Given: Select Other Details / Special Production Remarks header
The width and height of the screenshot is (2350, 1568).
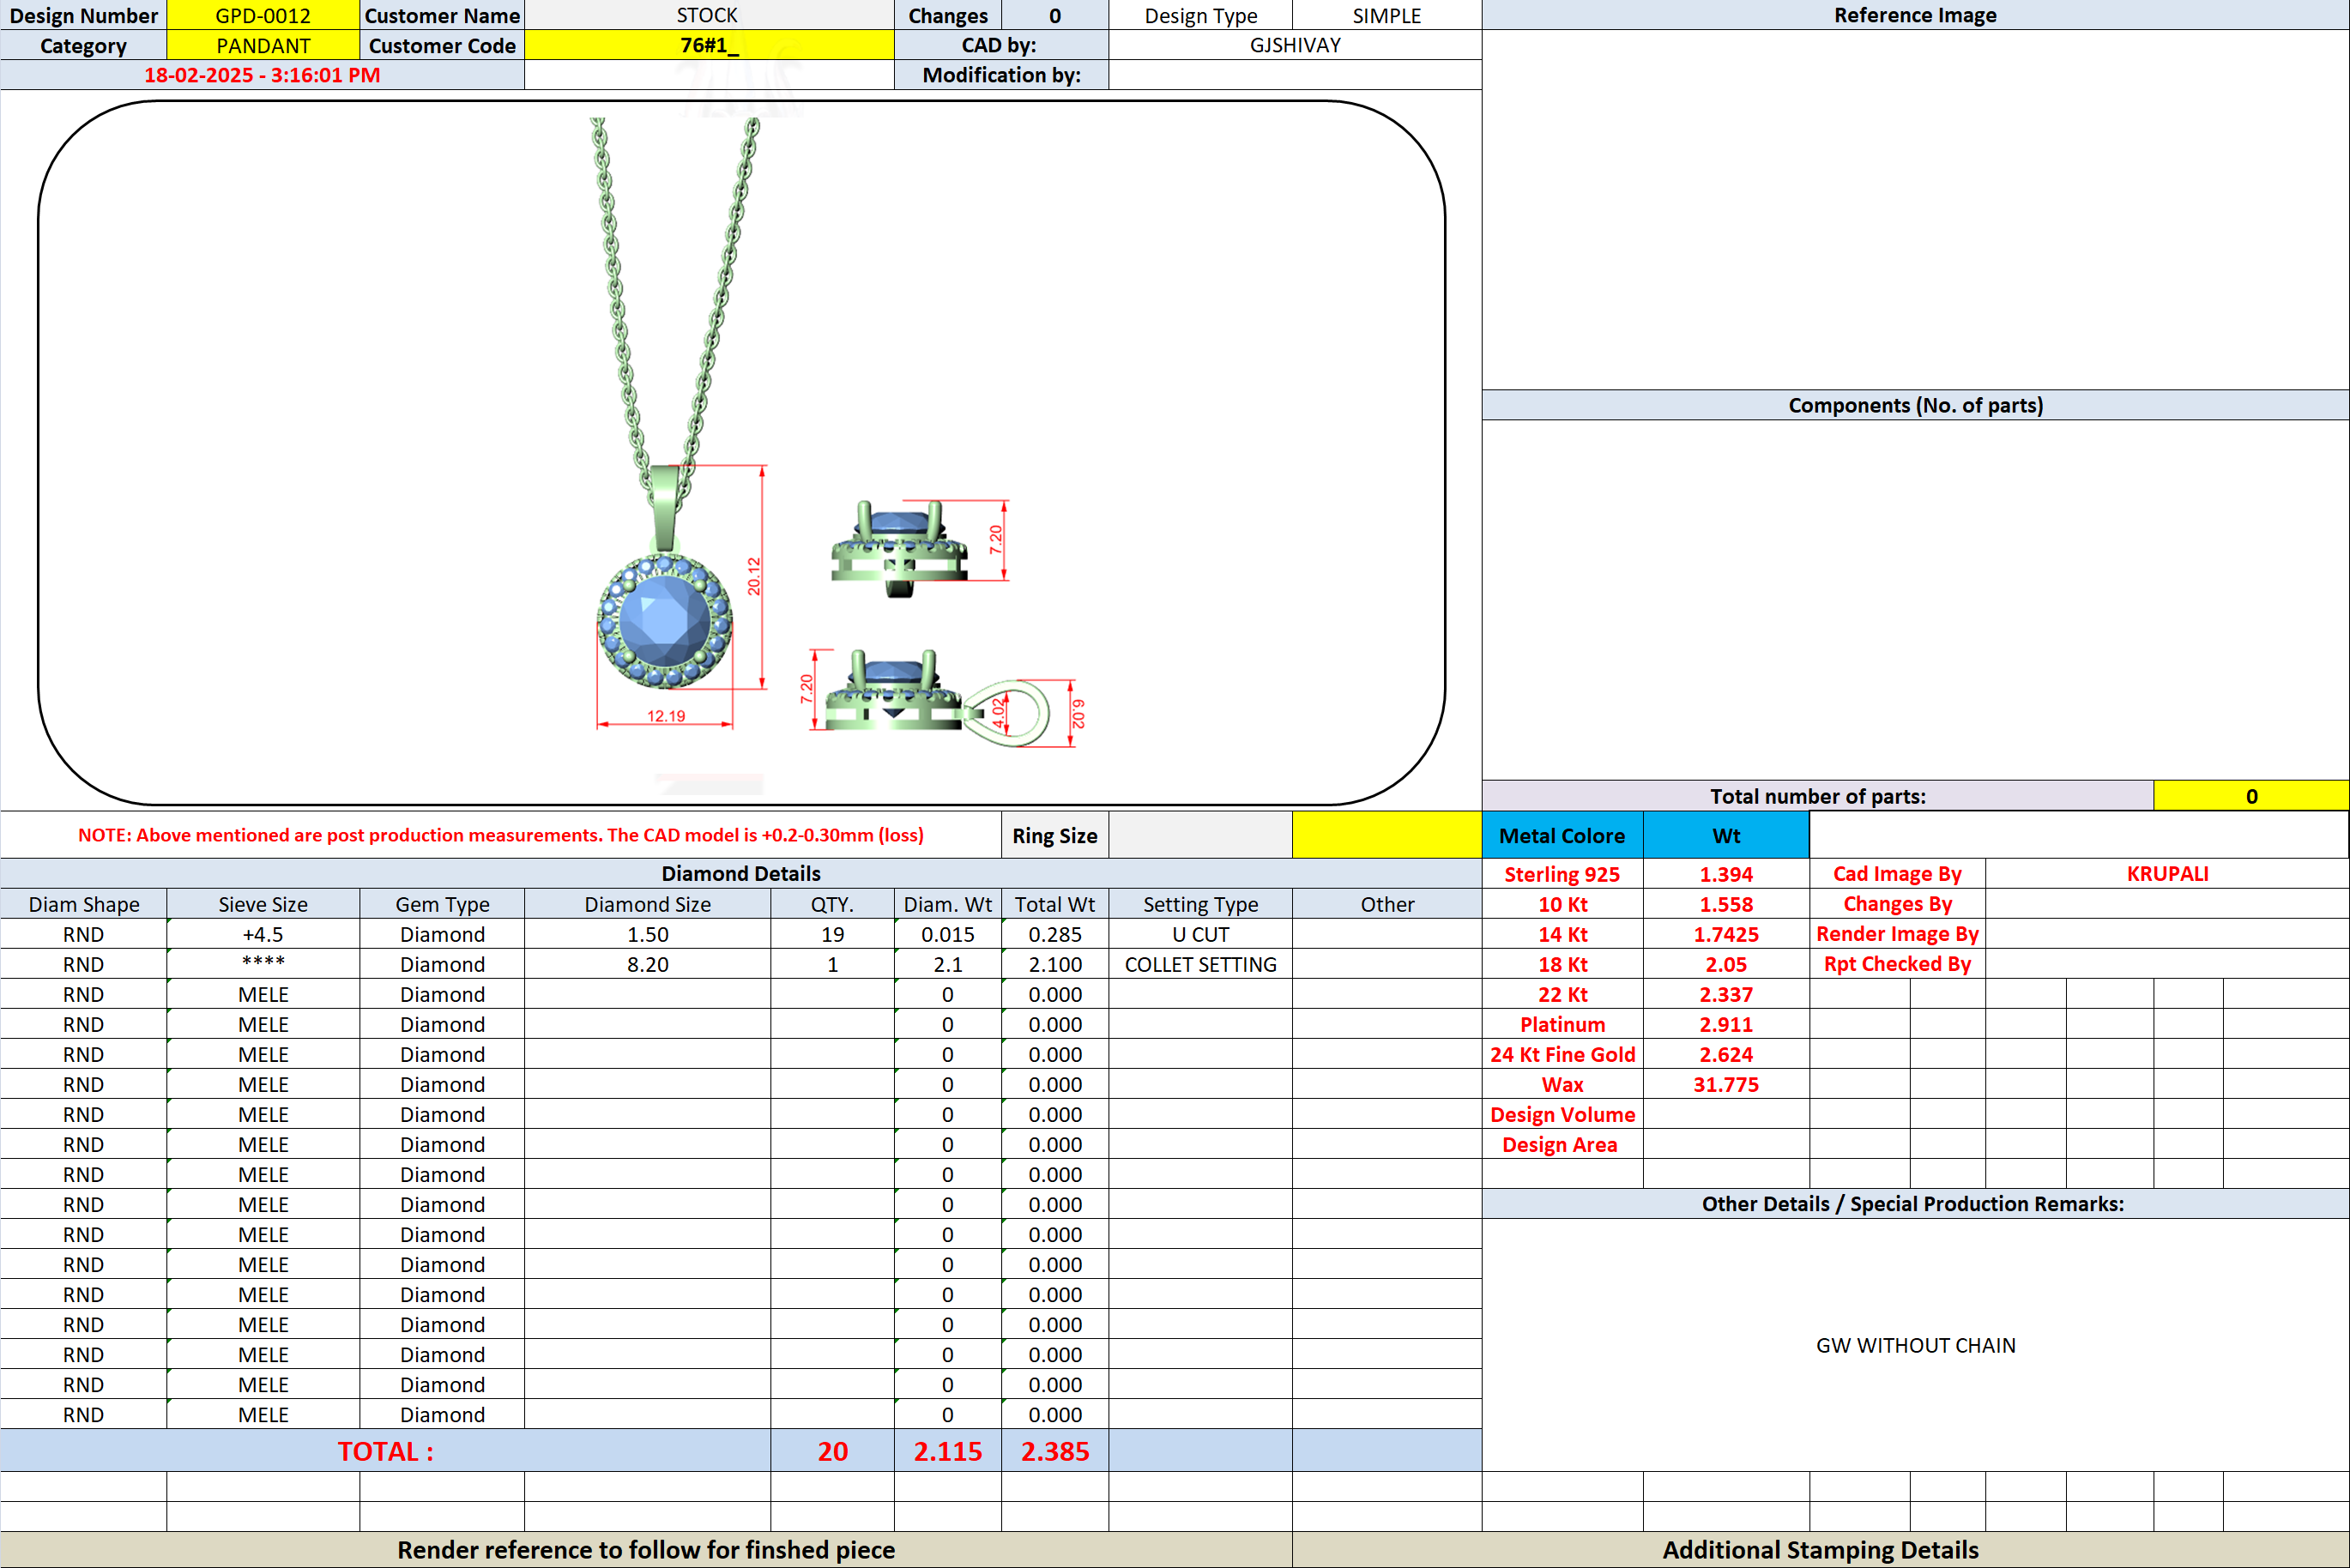Looking at the screenshot, I should tap(1915, 1203).
